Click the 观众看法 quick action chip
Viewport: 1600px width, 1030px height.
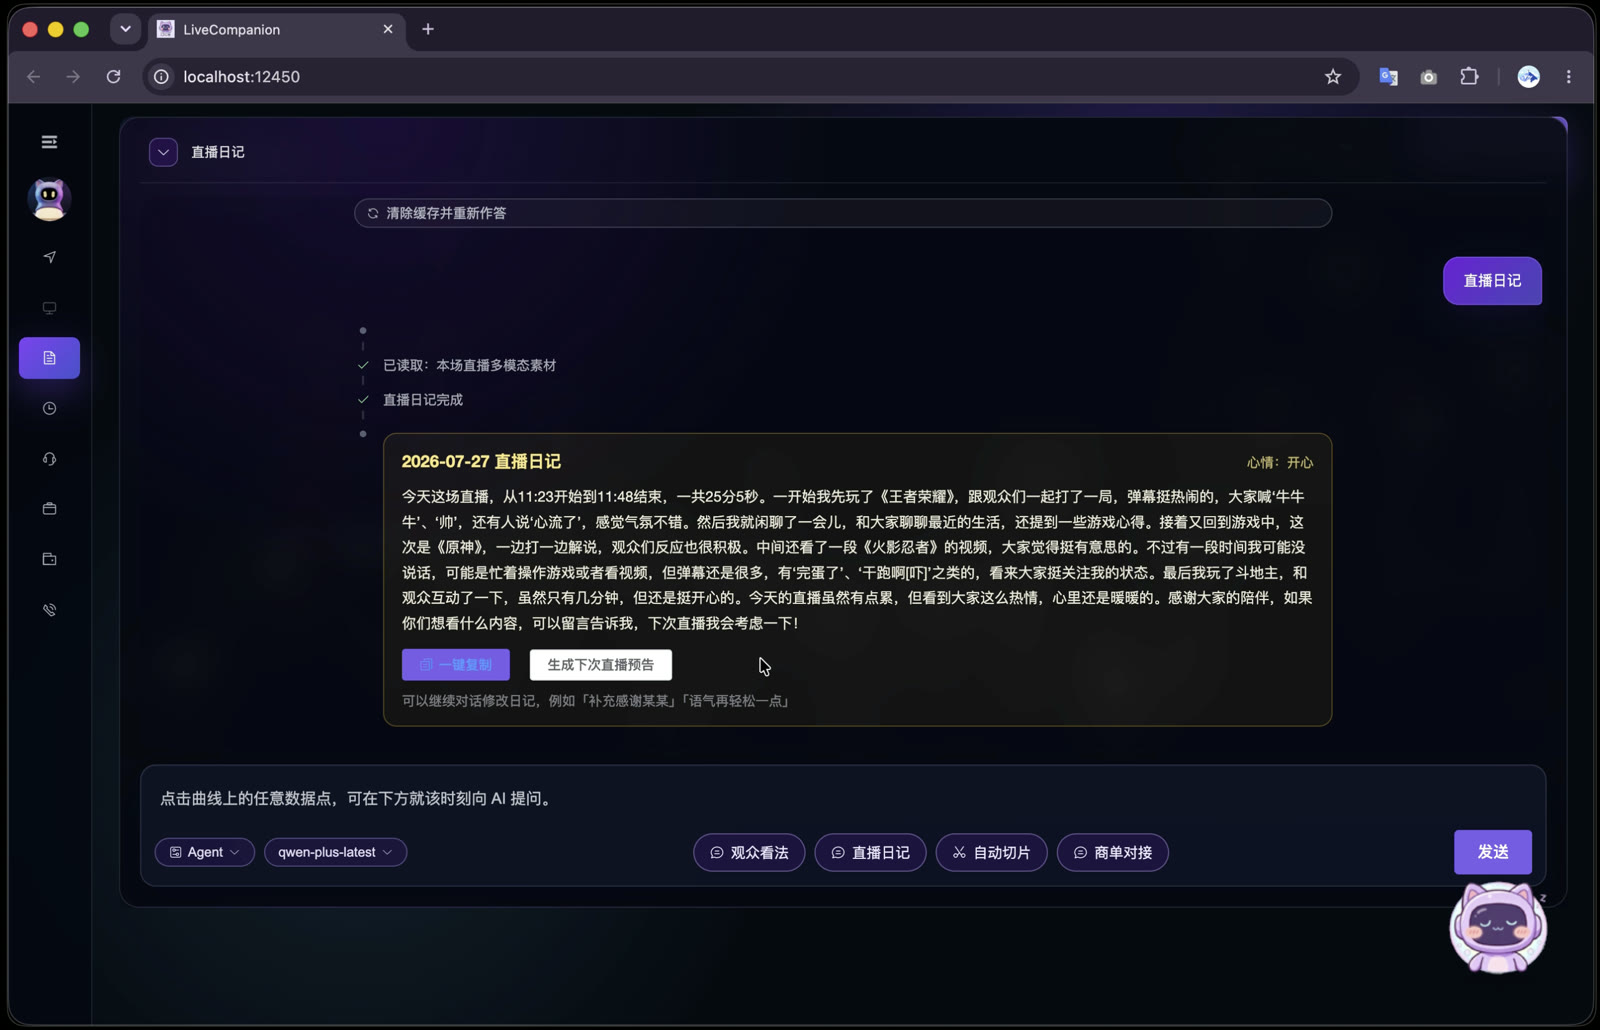pyautogui.click(x=749, y=853)
